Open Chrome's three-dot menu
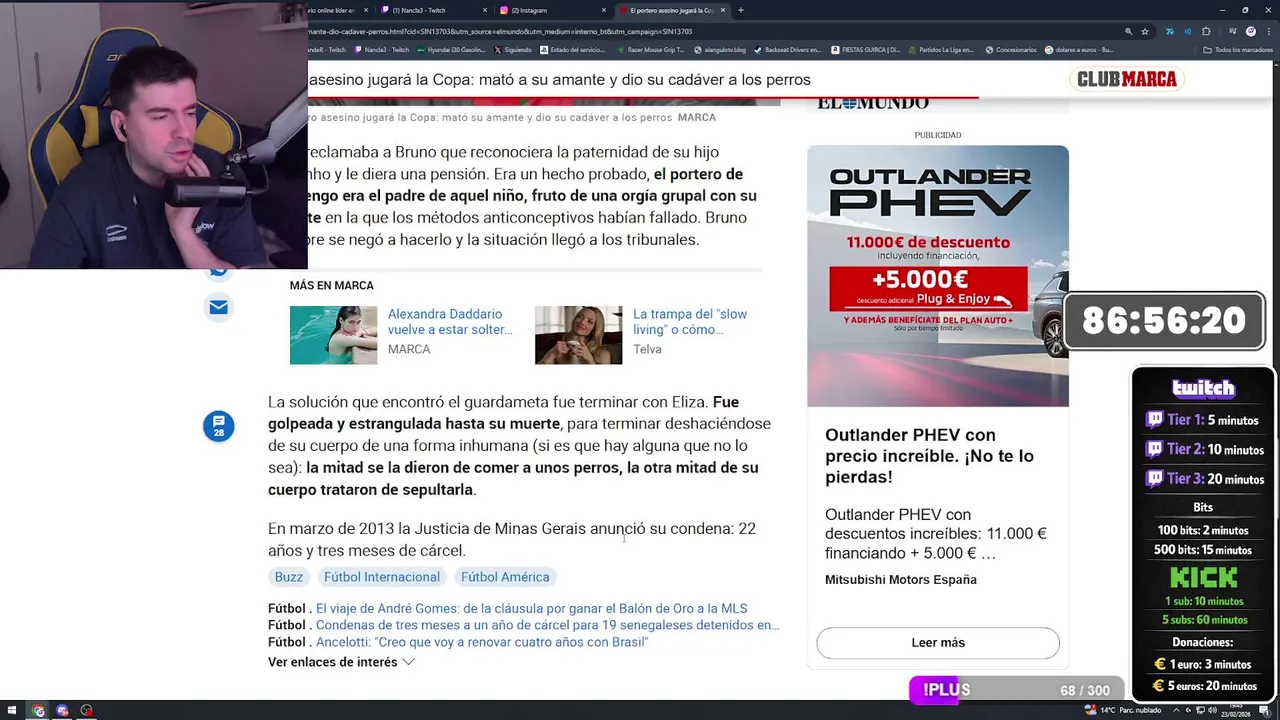The image size is (1280, 720). coord(1269,31)
